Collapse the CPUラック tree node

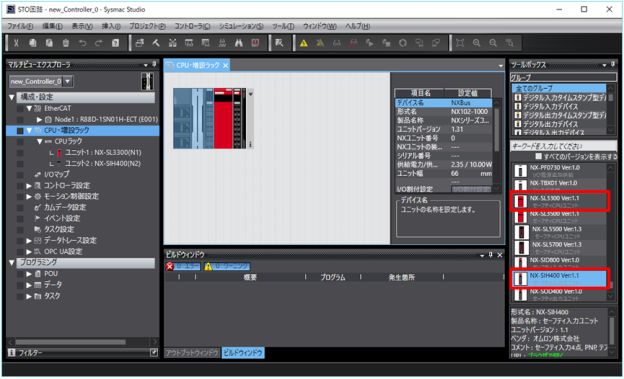(x=39, y=141)
